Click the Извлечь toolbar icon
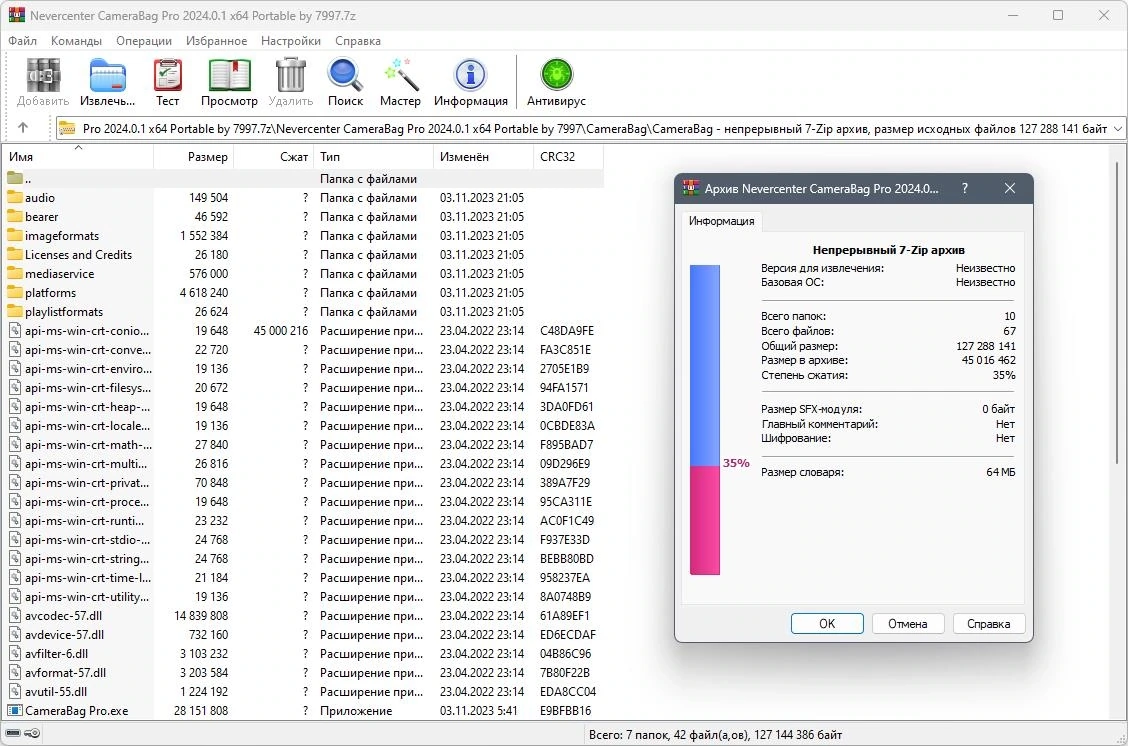Screen dimensions: 1128x746 [107, 76]
